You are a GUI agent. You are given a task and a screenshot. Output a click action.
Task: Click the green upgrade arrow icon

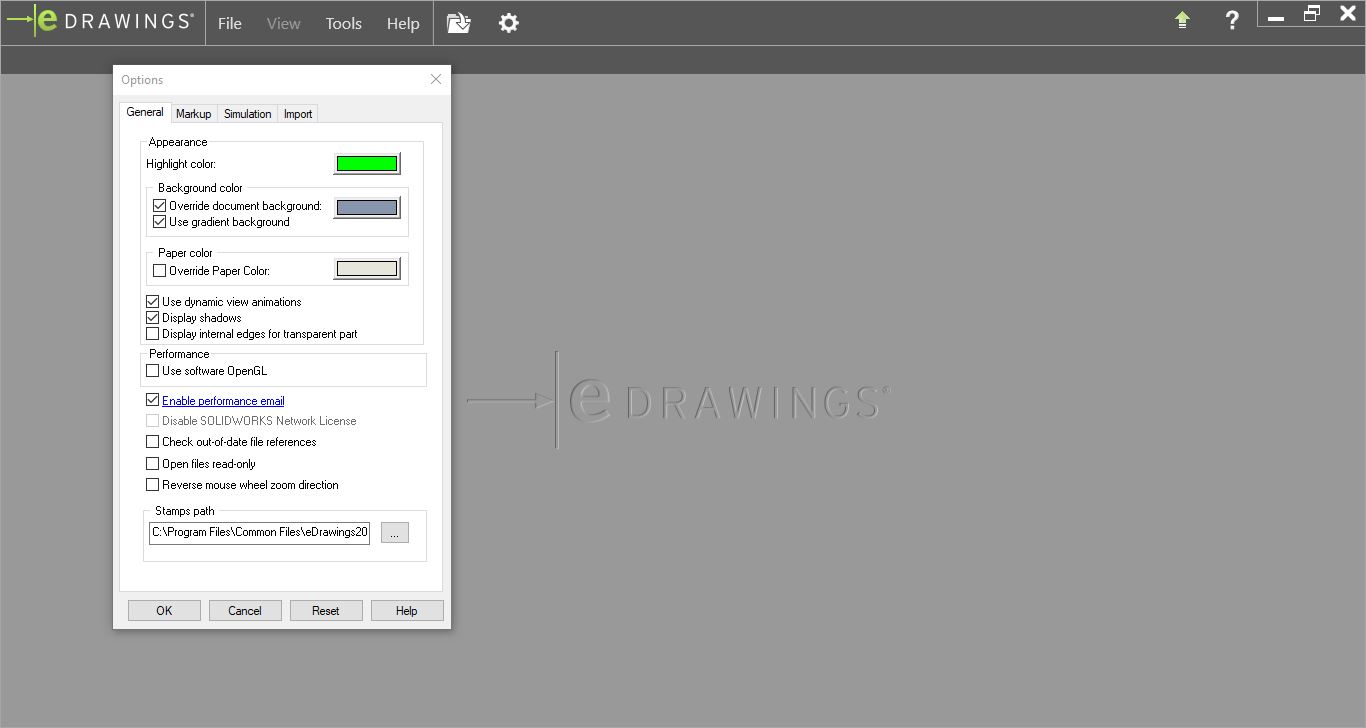1182,20
